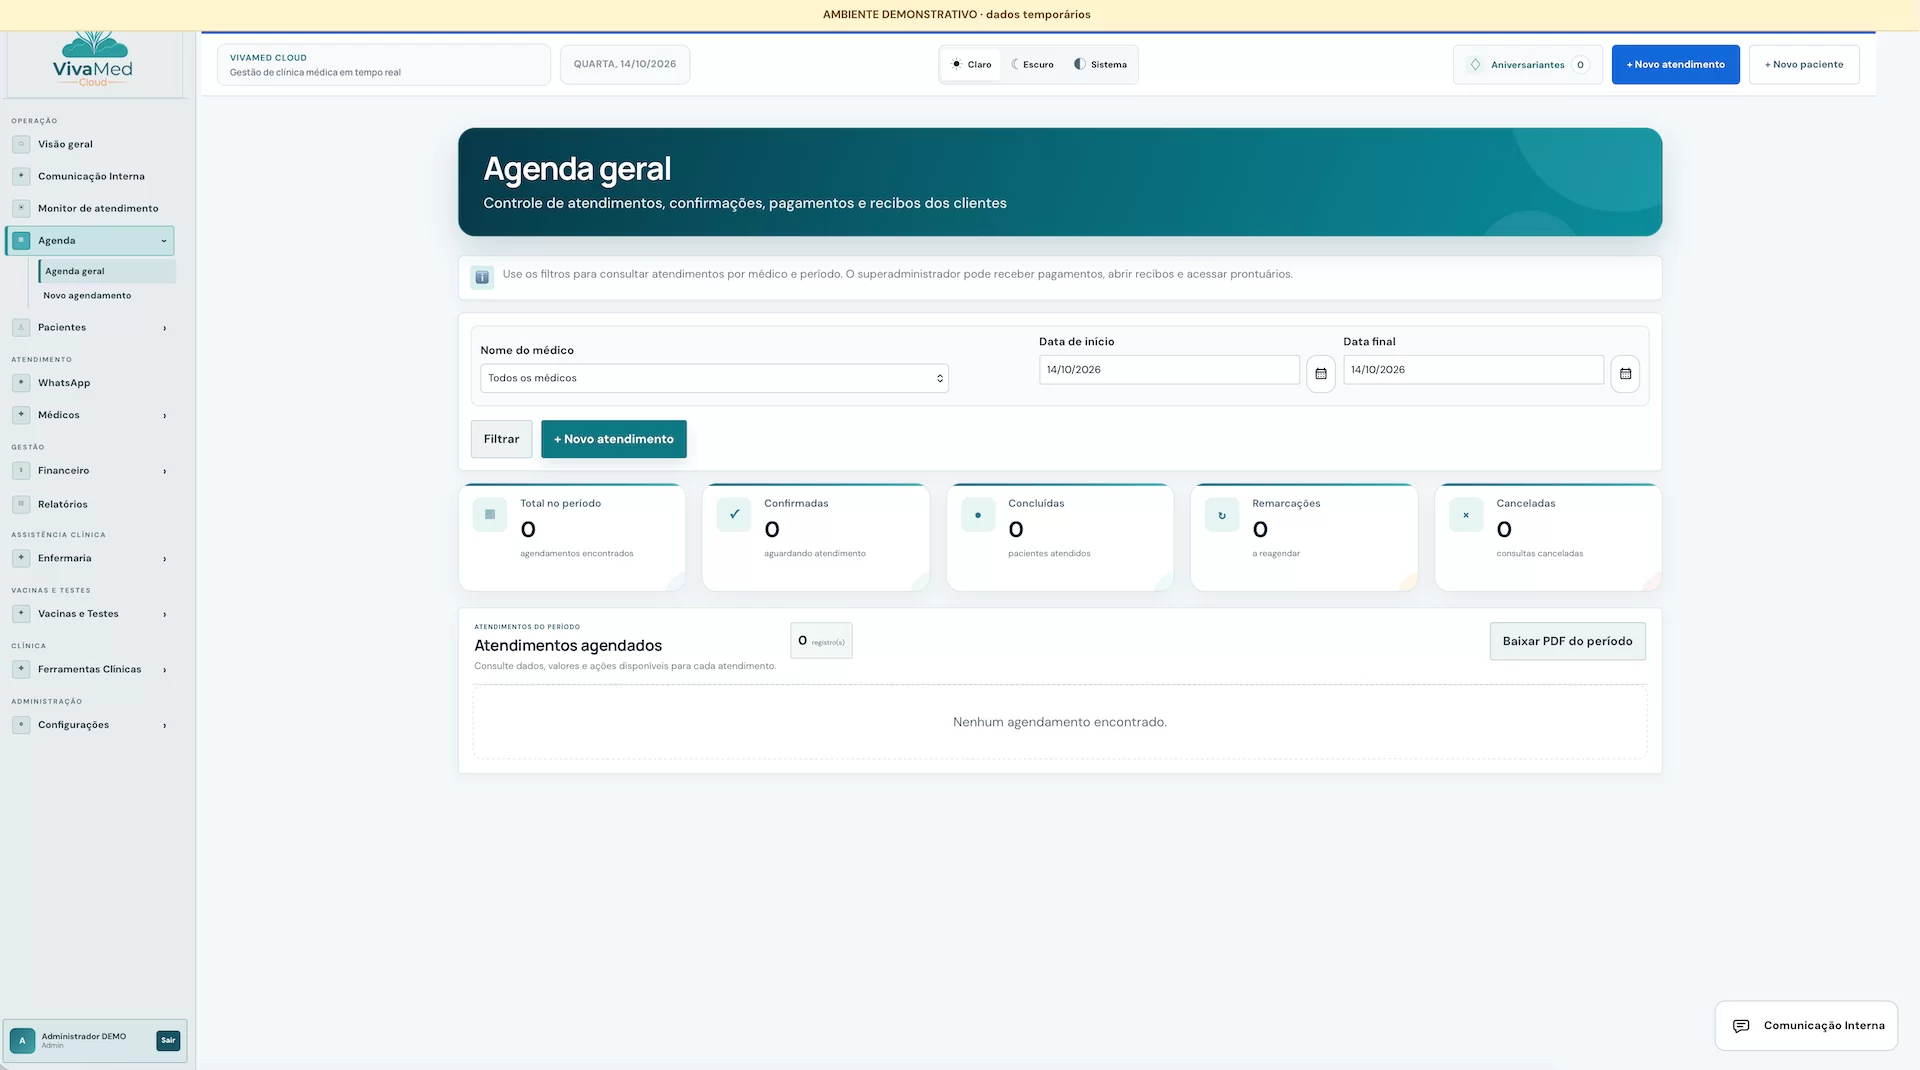Viewport: 1920px width, 1070px height.
Task: Click the teal Novo atendimento button
Action: tap(614, 439)
